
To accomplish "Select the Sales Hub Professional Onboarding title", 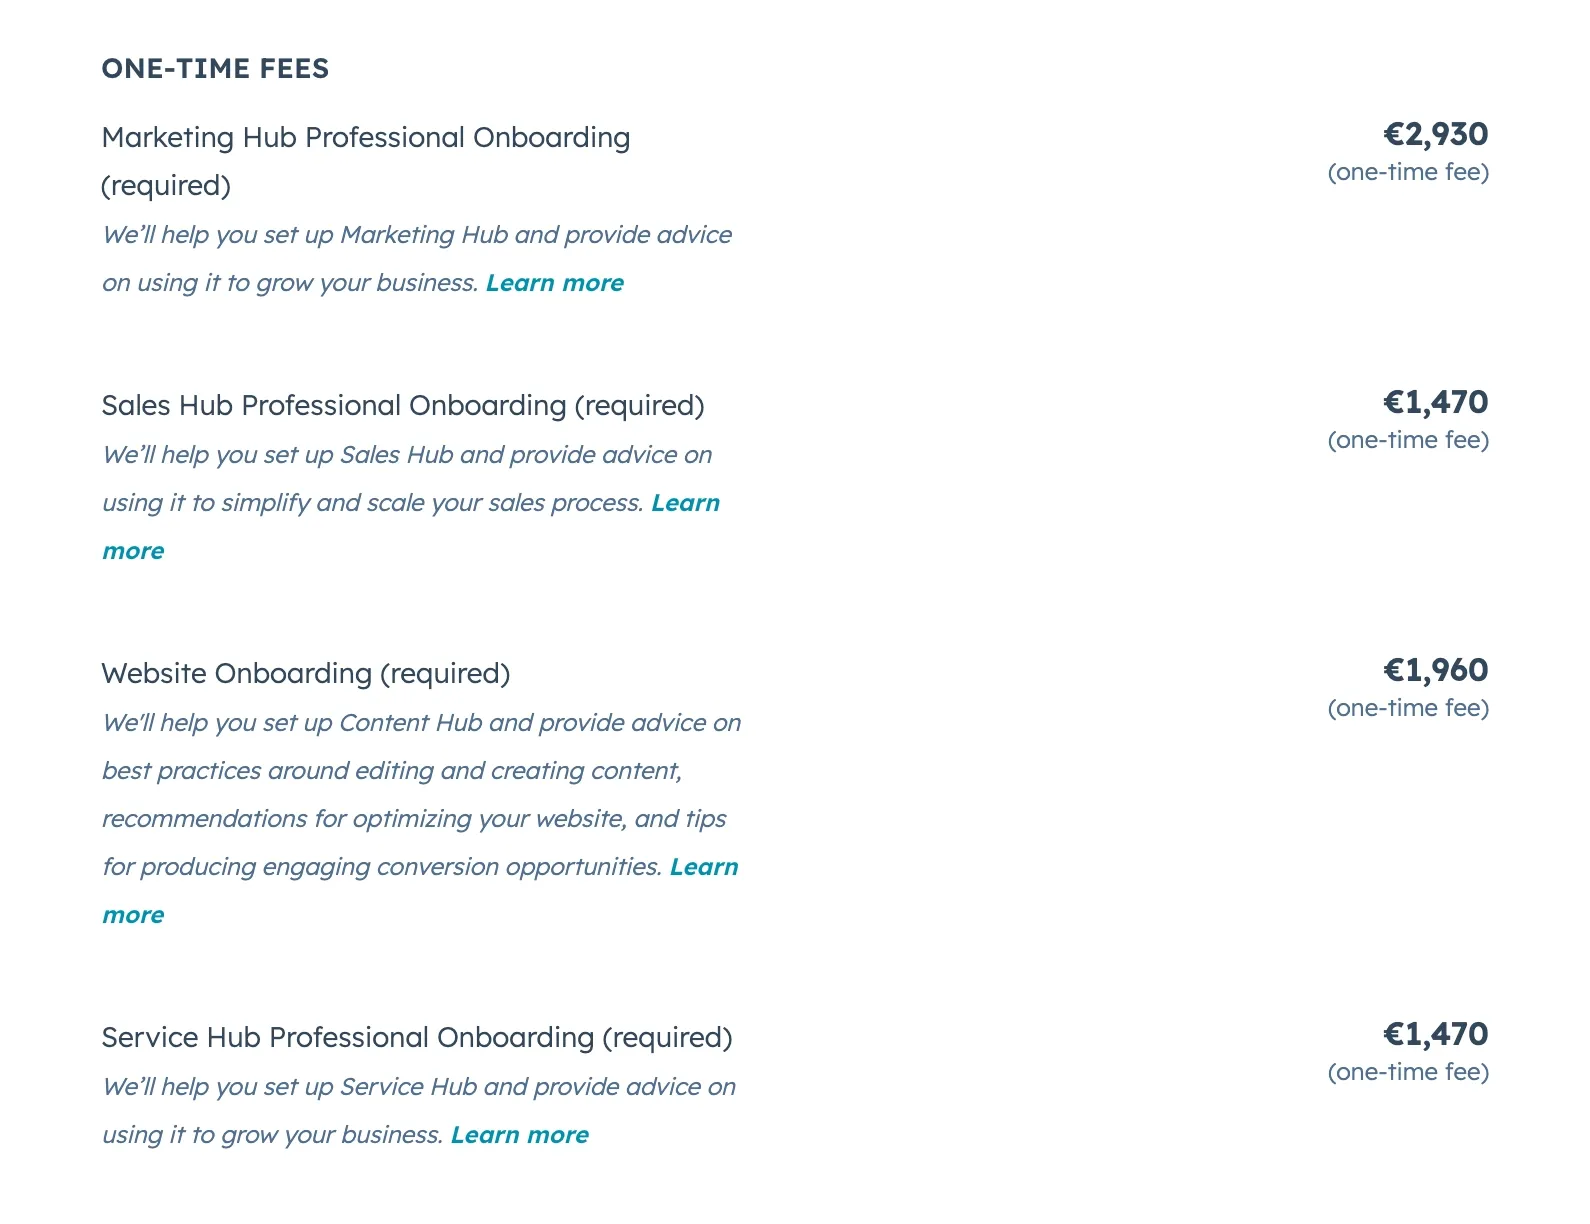I will tap(402, 406).
